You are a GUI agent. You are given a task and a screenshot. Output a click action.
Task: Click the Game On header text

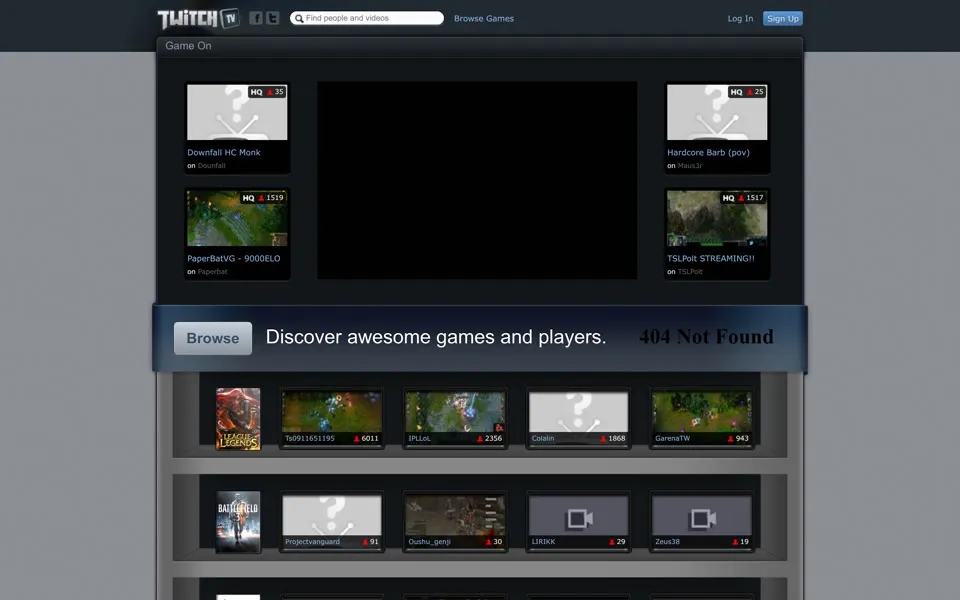coord(188,46)
